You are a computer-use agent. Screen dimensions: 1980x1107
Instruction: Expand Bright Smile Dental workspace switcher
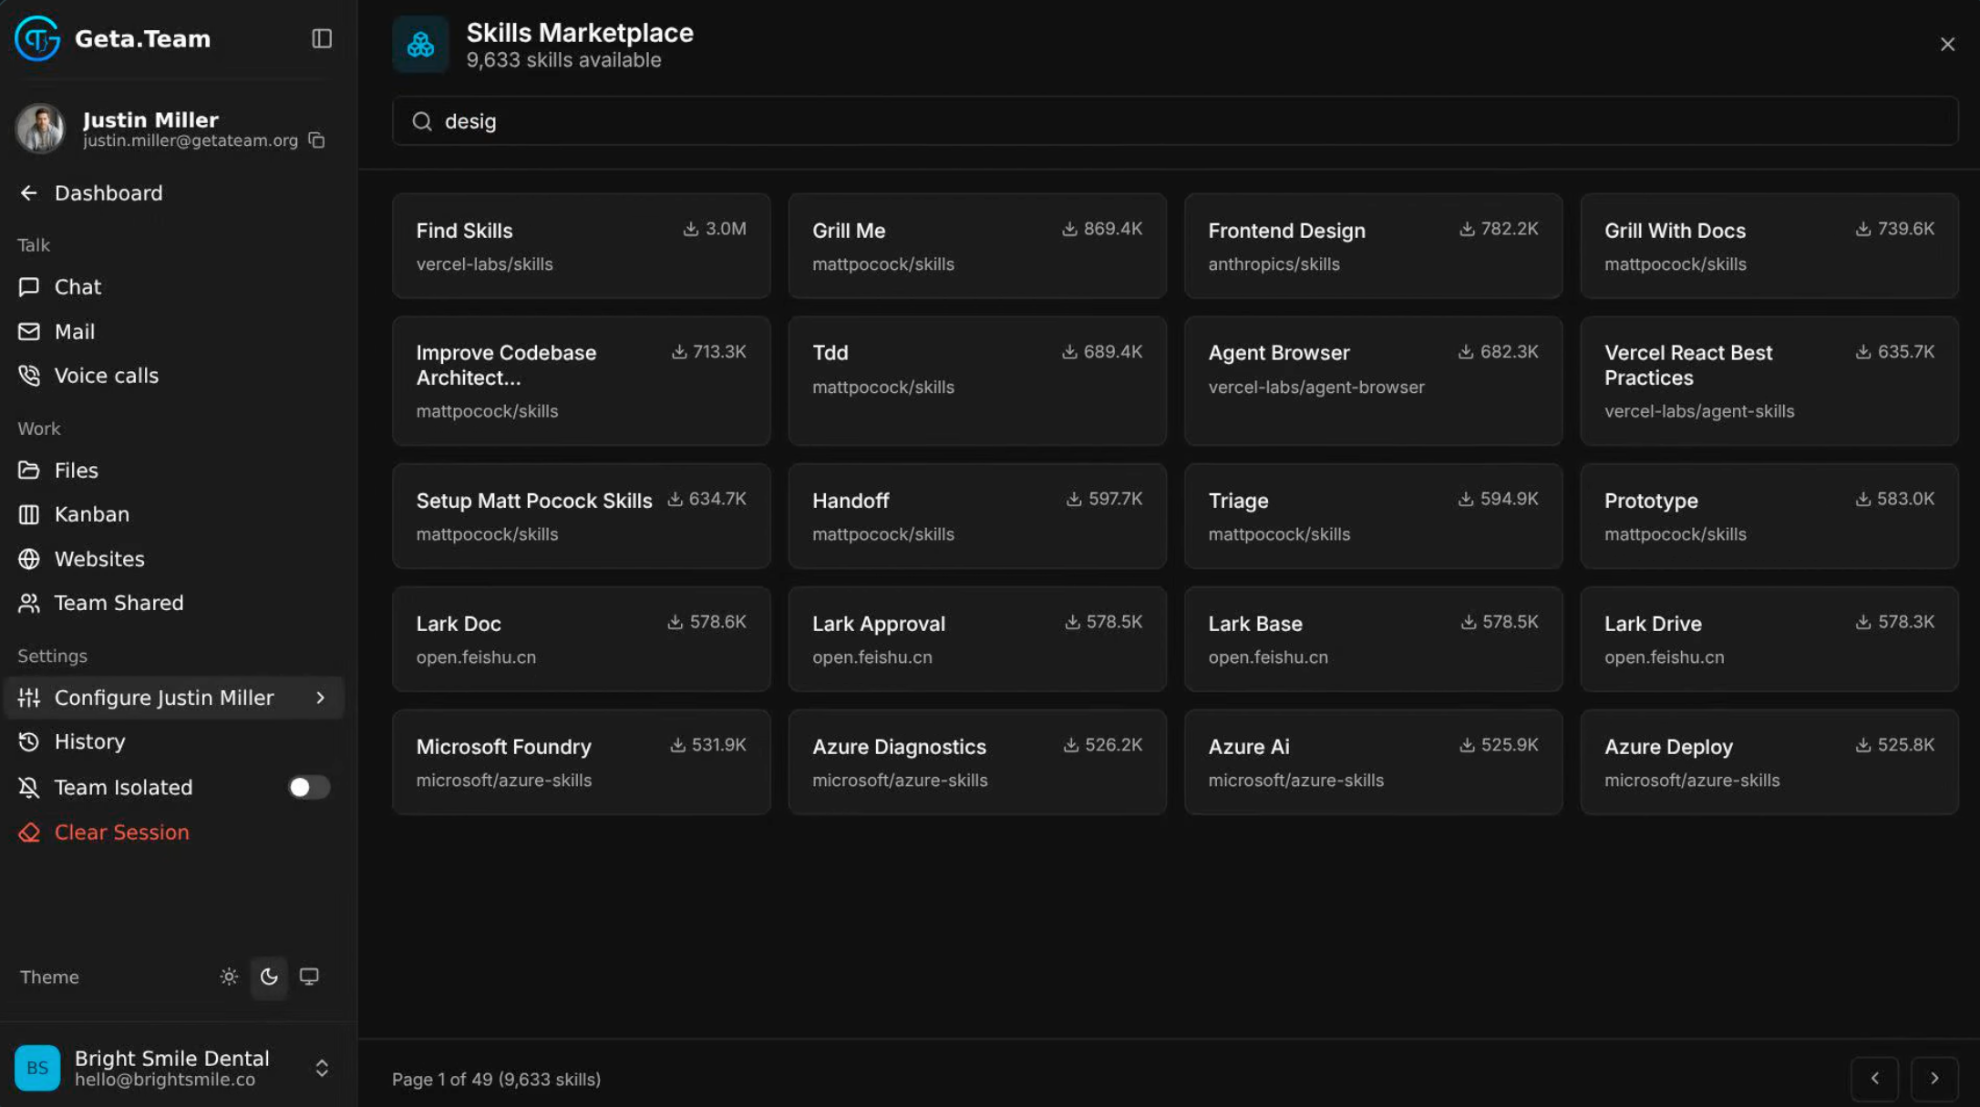(x=321, y=1068)
